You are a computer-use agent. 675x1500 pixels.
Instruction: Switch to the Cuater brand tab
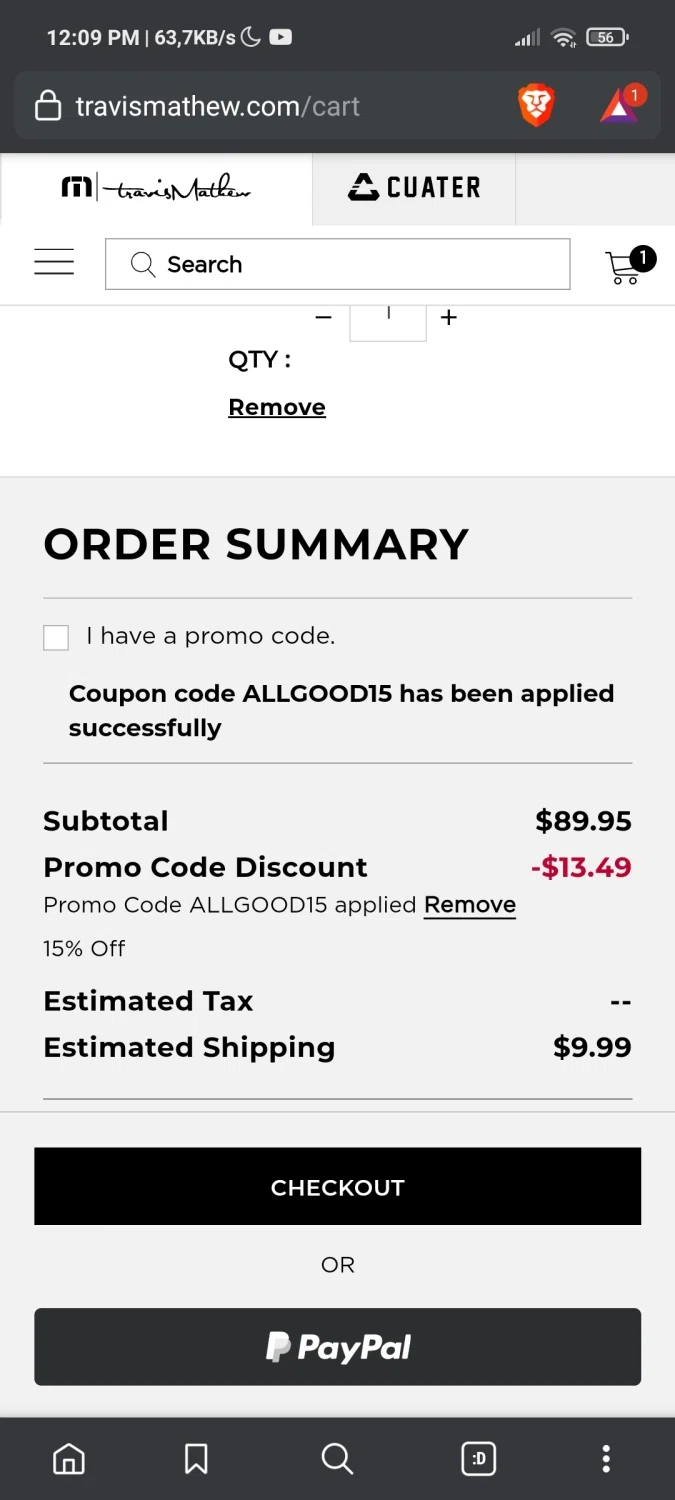tap(414, 188)
